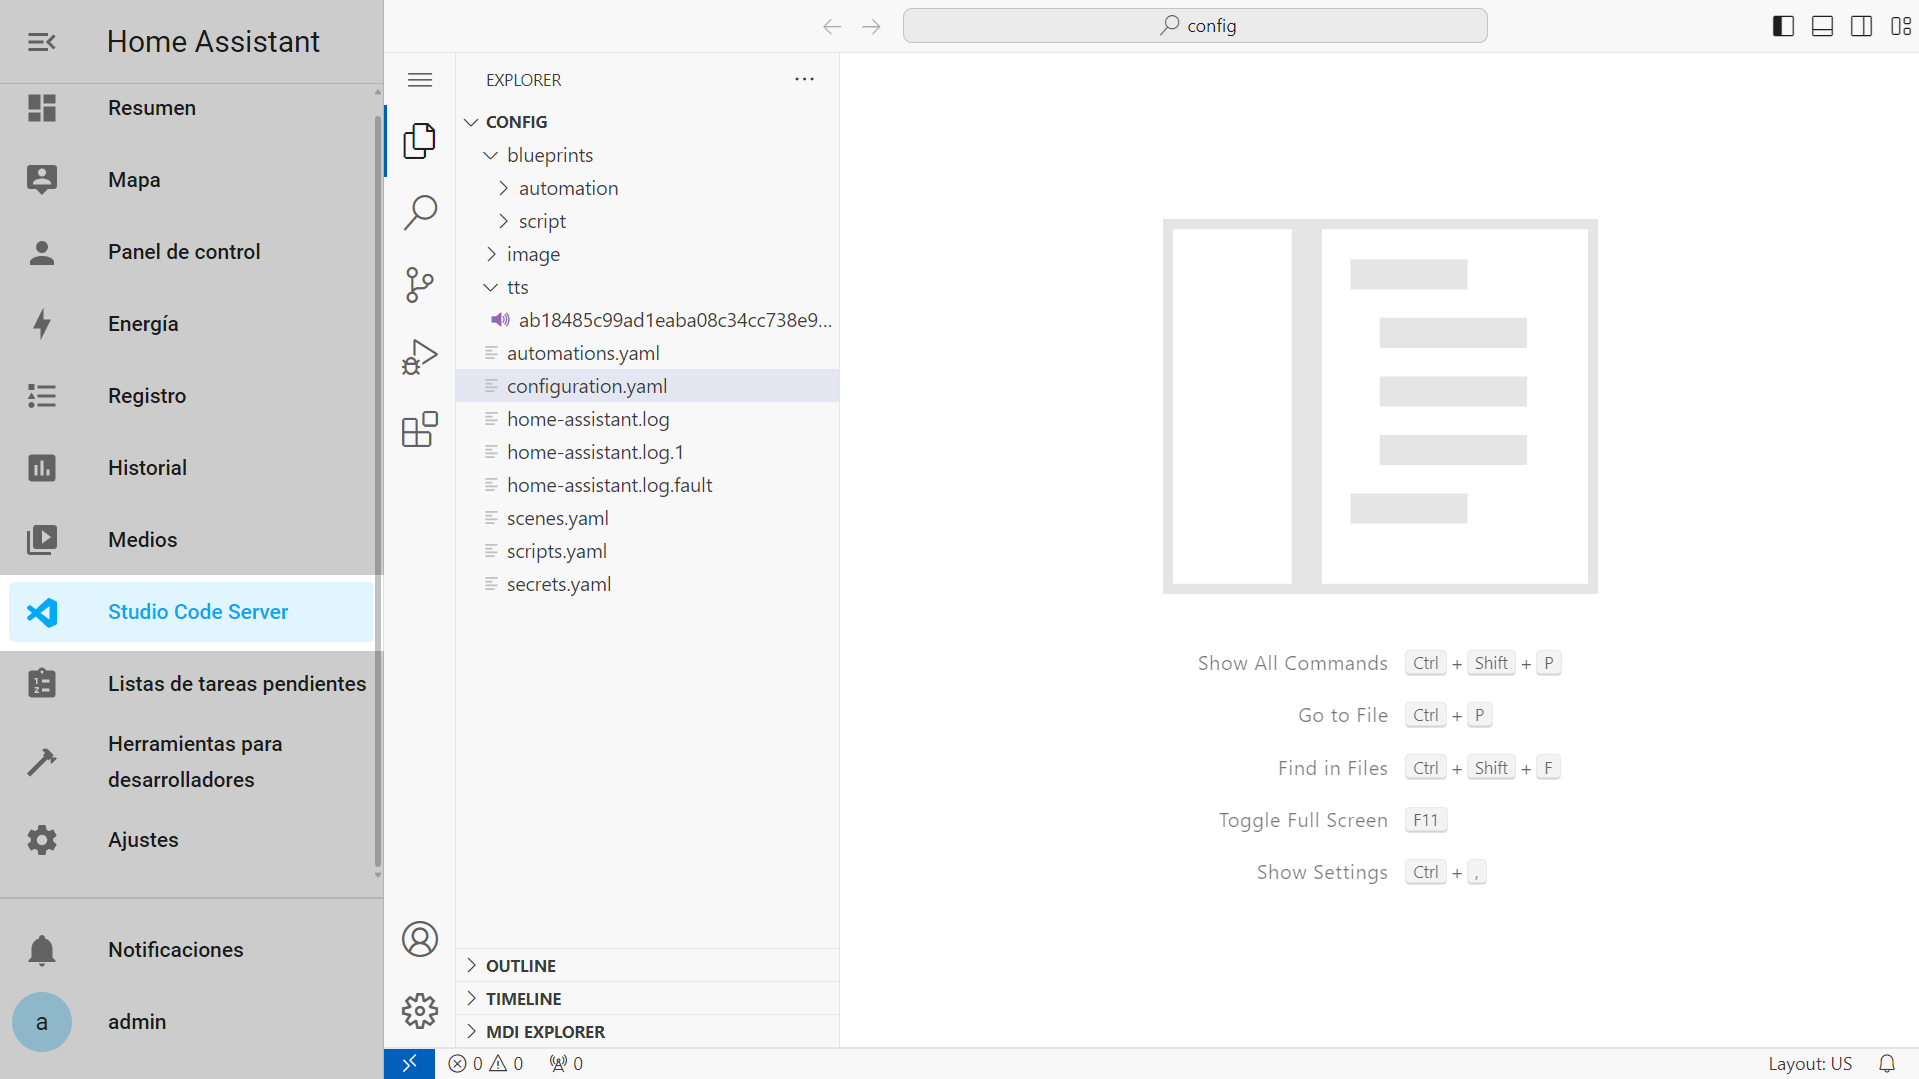Open the remote connection indicator in status bar
1919x1079 pixels.
click(x=410, y=1063)
